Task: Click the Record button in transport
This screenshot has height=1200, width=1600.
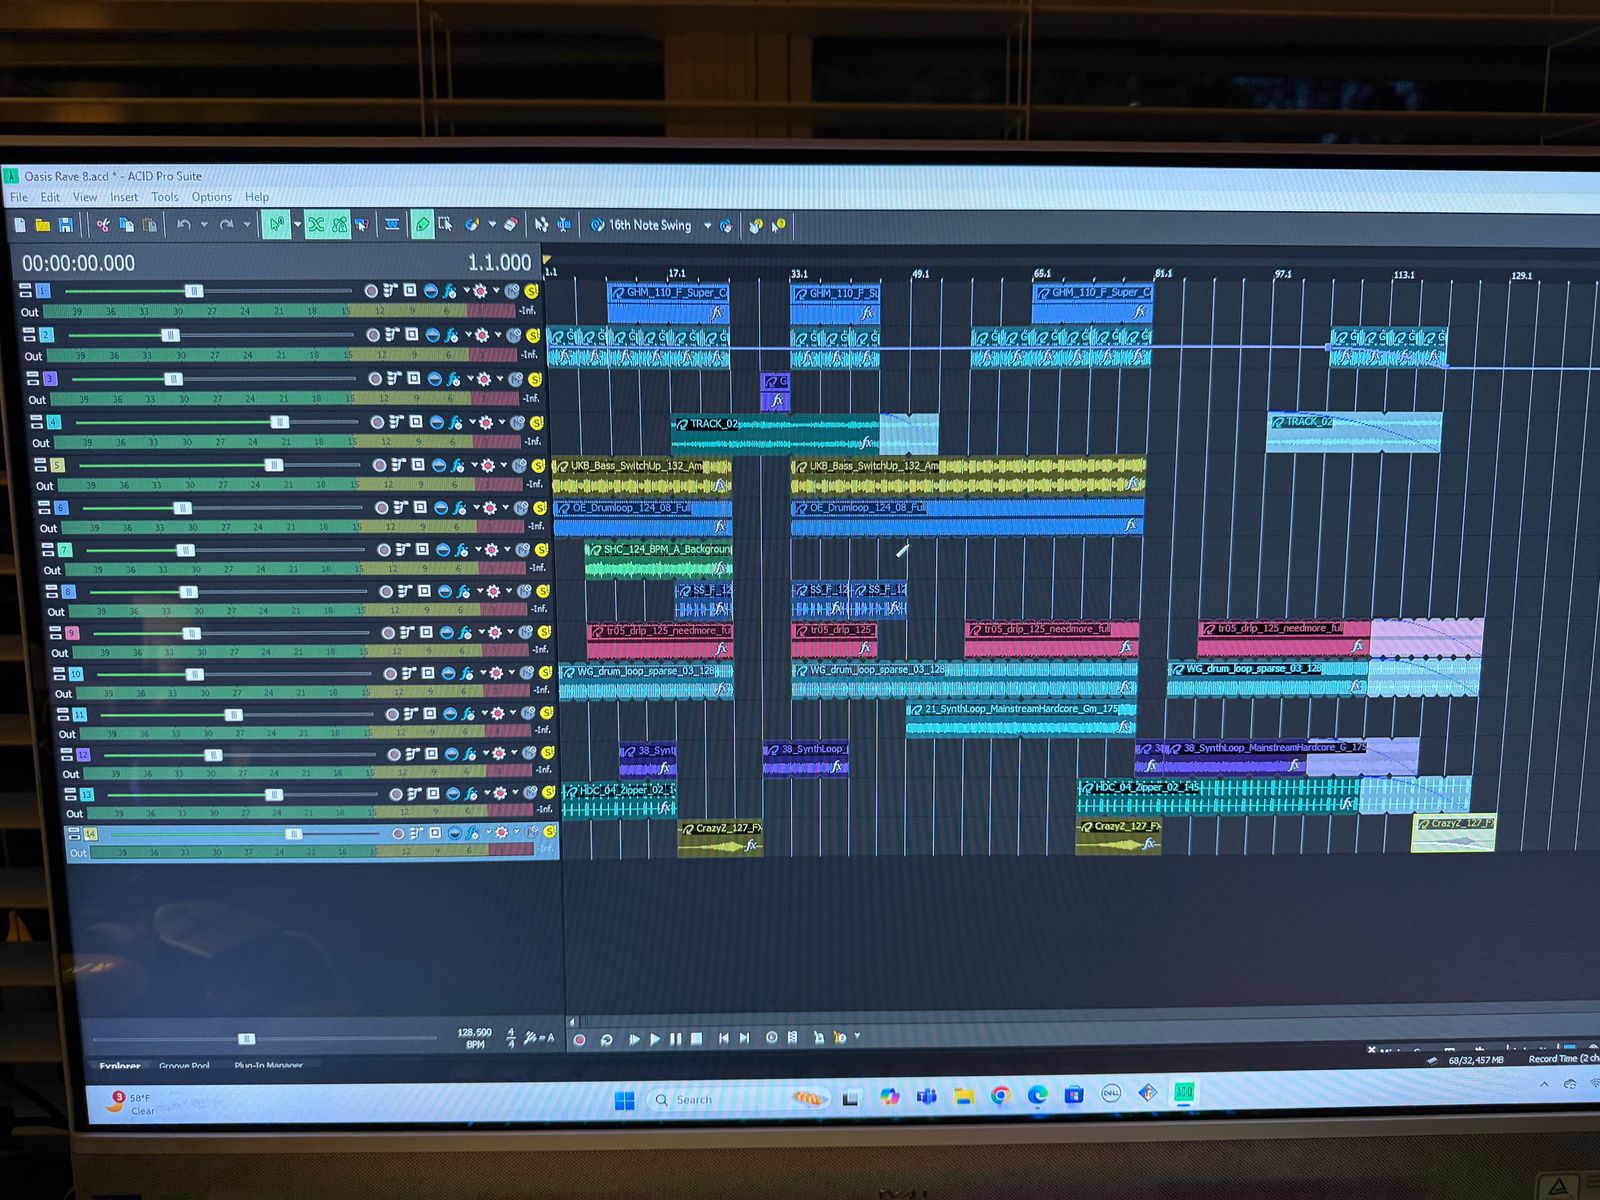Action: pyautogui.click(x=579, y=1040)
